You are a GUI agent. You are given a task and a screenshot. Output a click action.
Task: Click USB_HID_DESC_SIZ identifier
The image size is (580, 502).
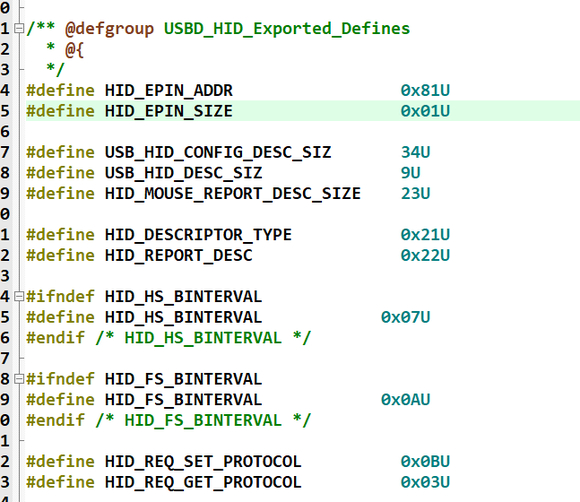183,173
